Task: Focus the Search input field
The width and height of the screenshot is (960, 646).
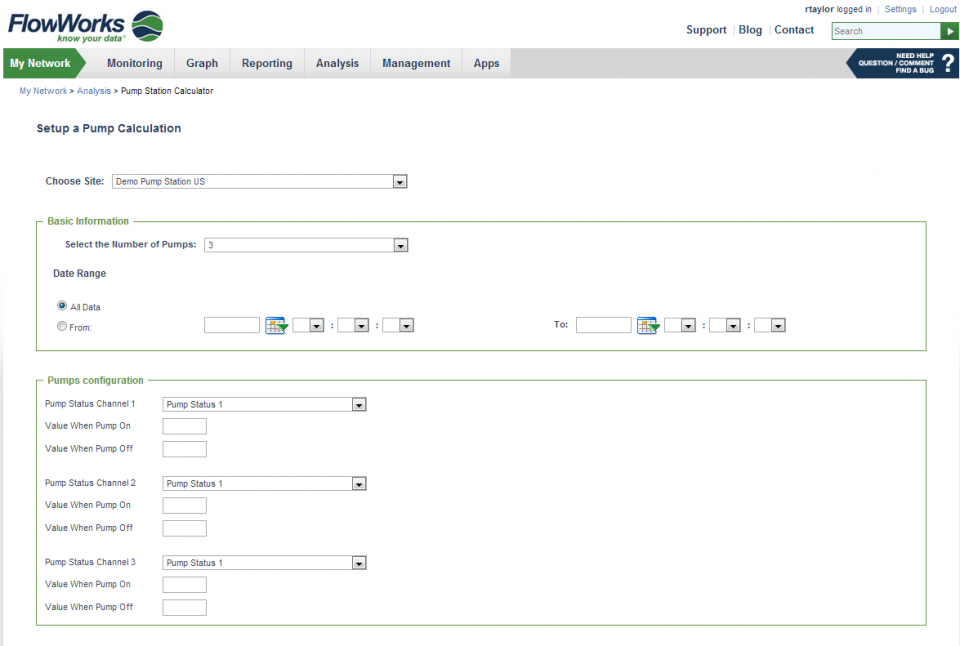Action: pyautogui.click(x=886, y=31)
